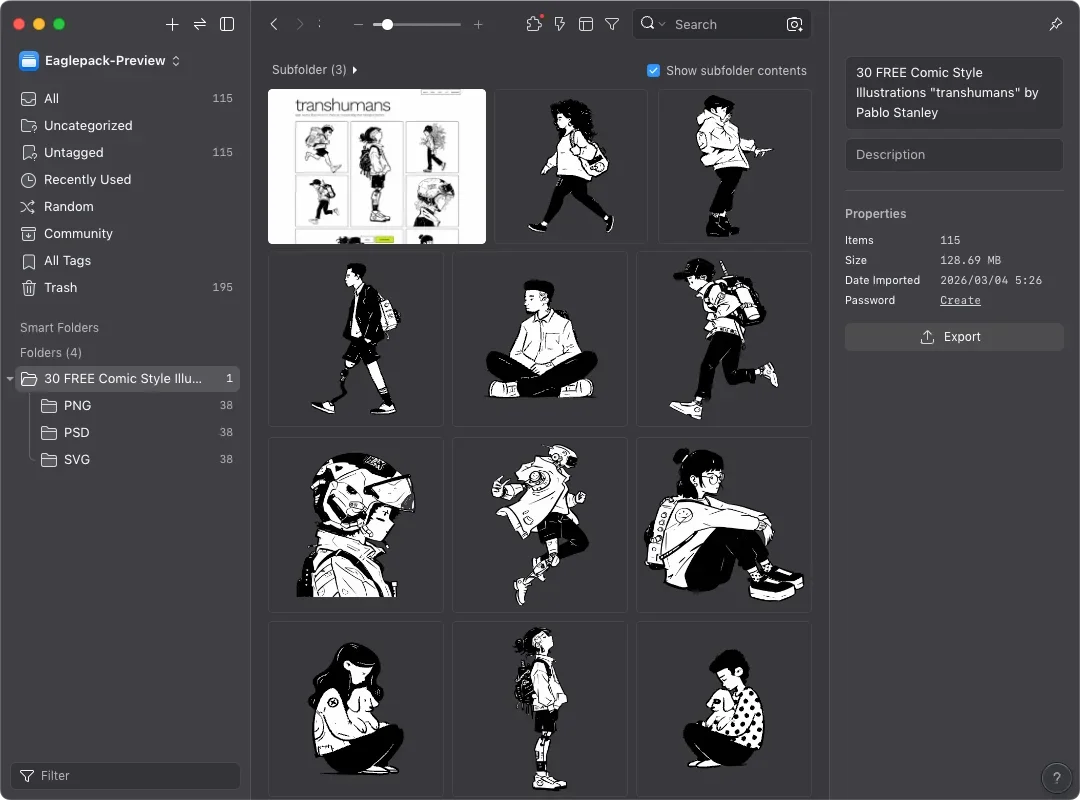Select the transhumans preview thumbnail

377,166
